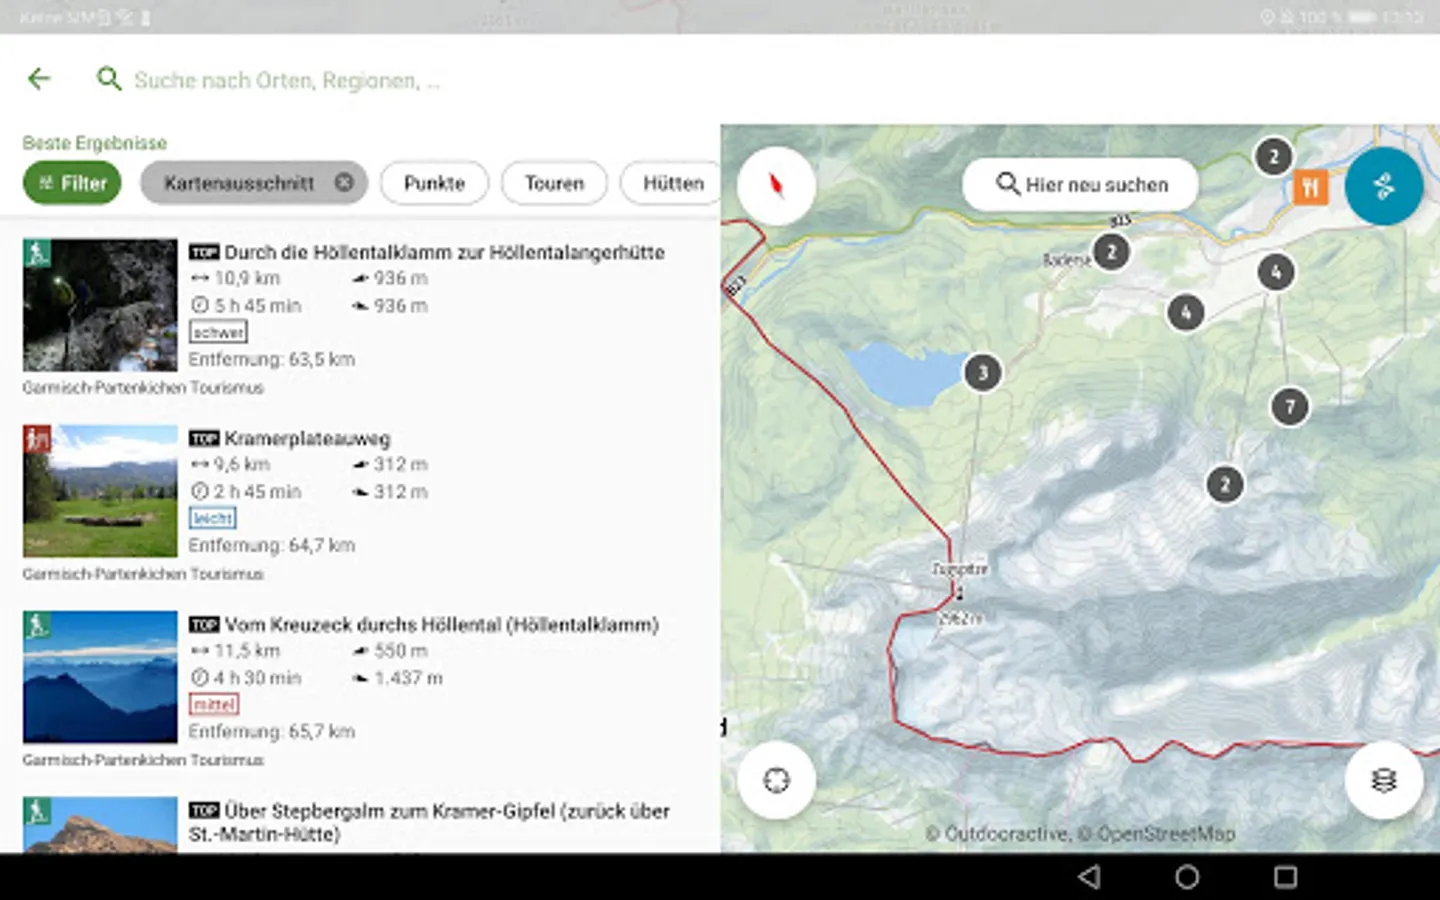The image size is (1440, 900).
Task: Tap the TOP badge beside Vom Kreuzeck
Action: [x=204, y=625]
